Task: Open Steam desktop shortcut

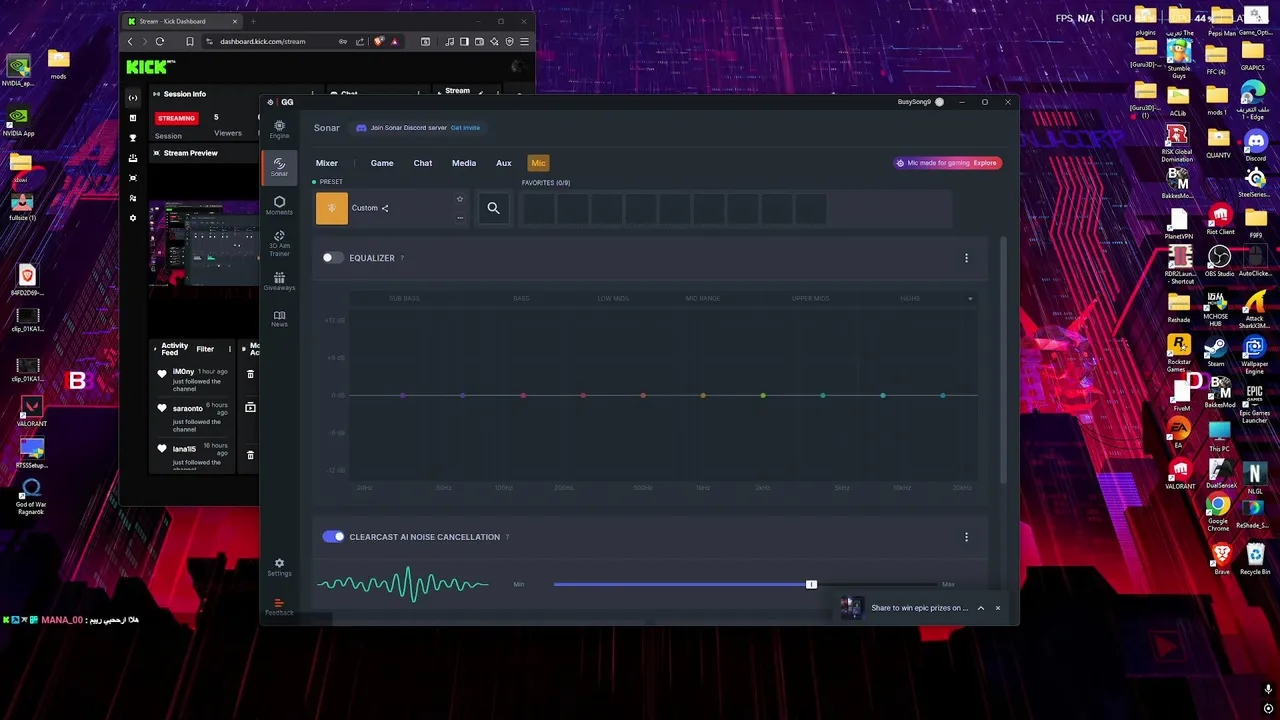Action: pos(1216,351)
